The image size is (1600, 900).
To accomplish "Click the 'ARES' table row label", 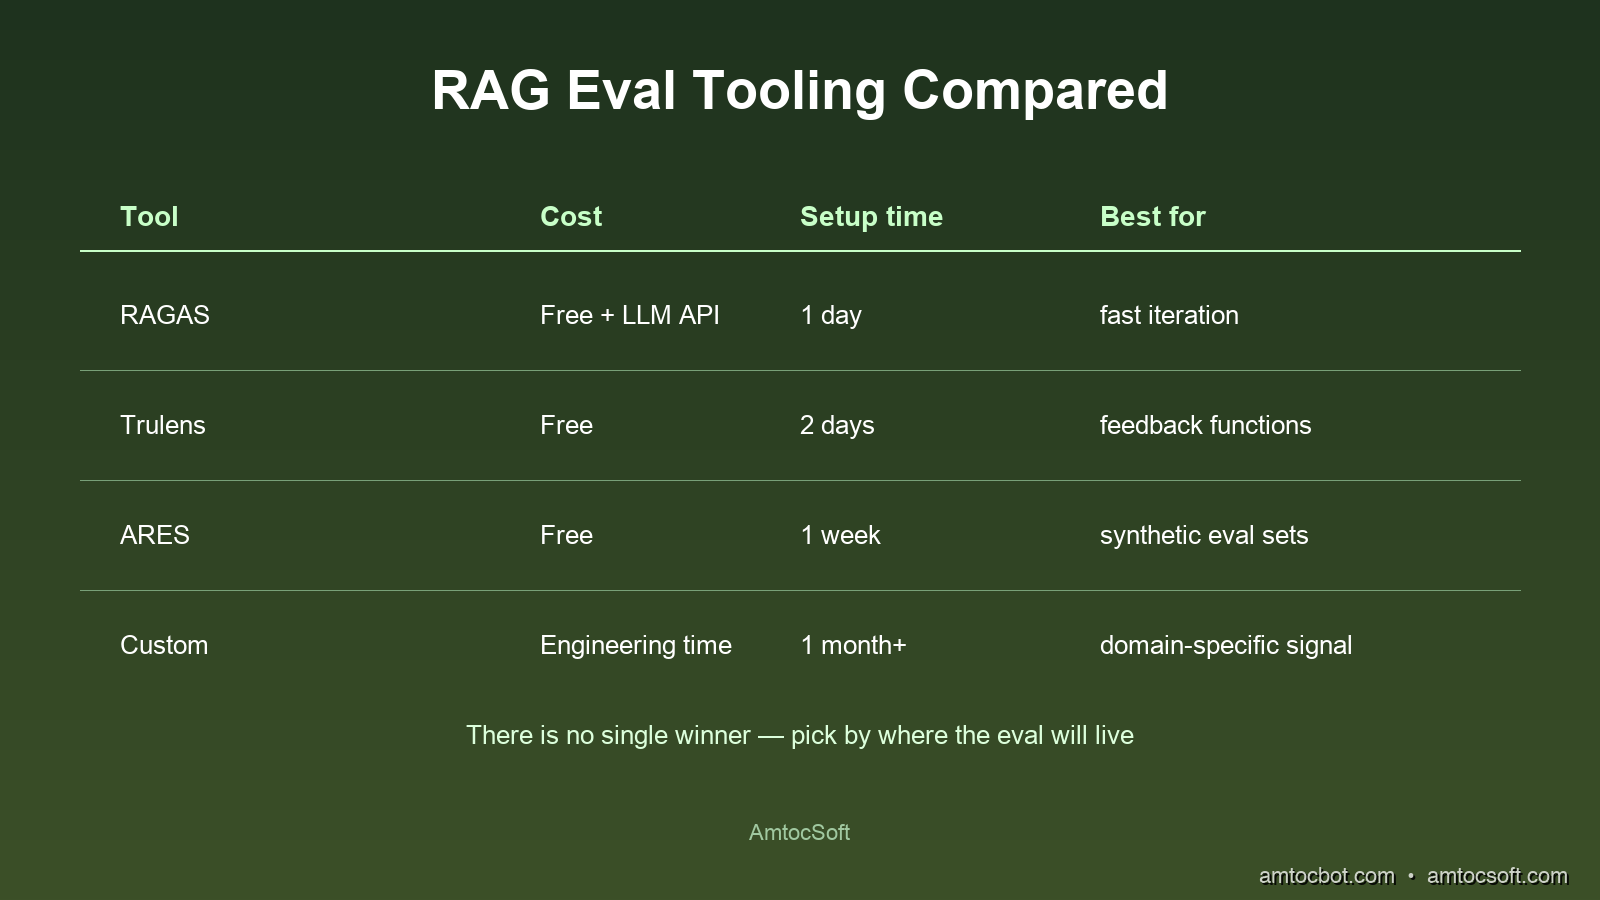I will coord(155,535).
